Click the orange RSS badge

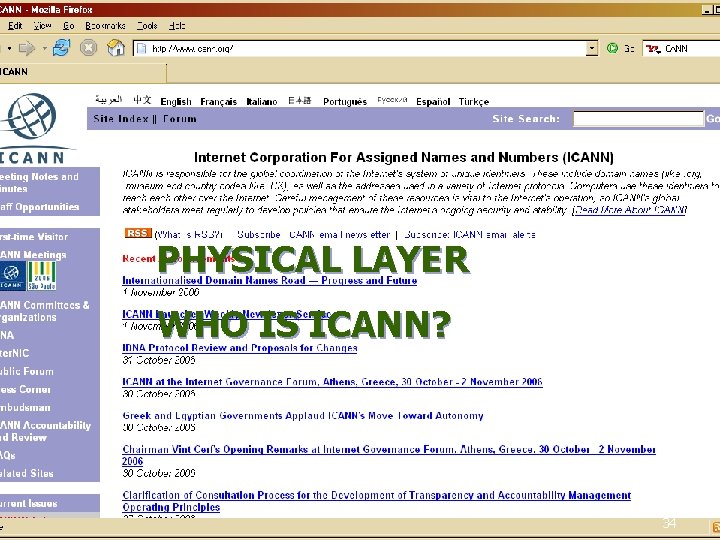pyautogui.click(x=138, y=233)
